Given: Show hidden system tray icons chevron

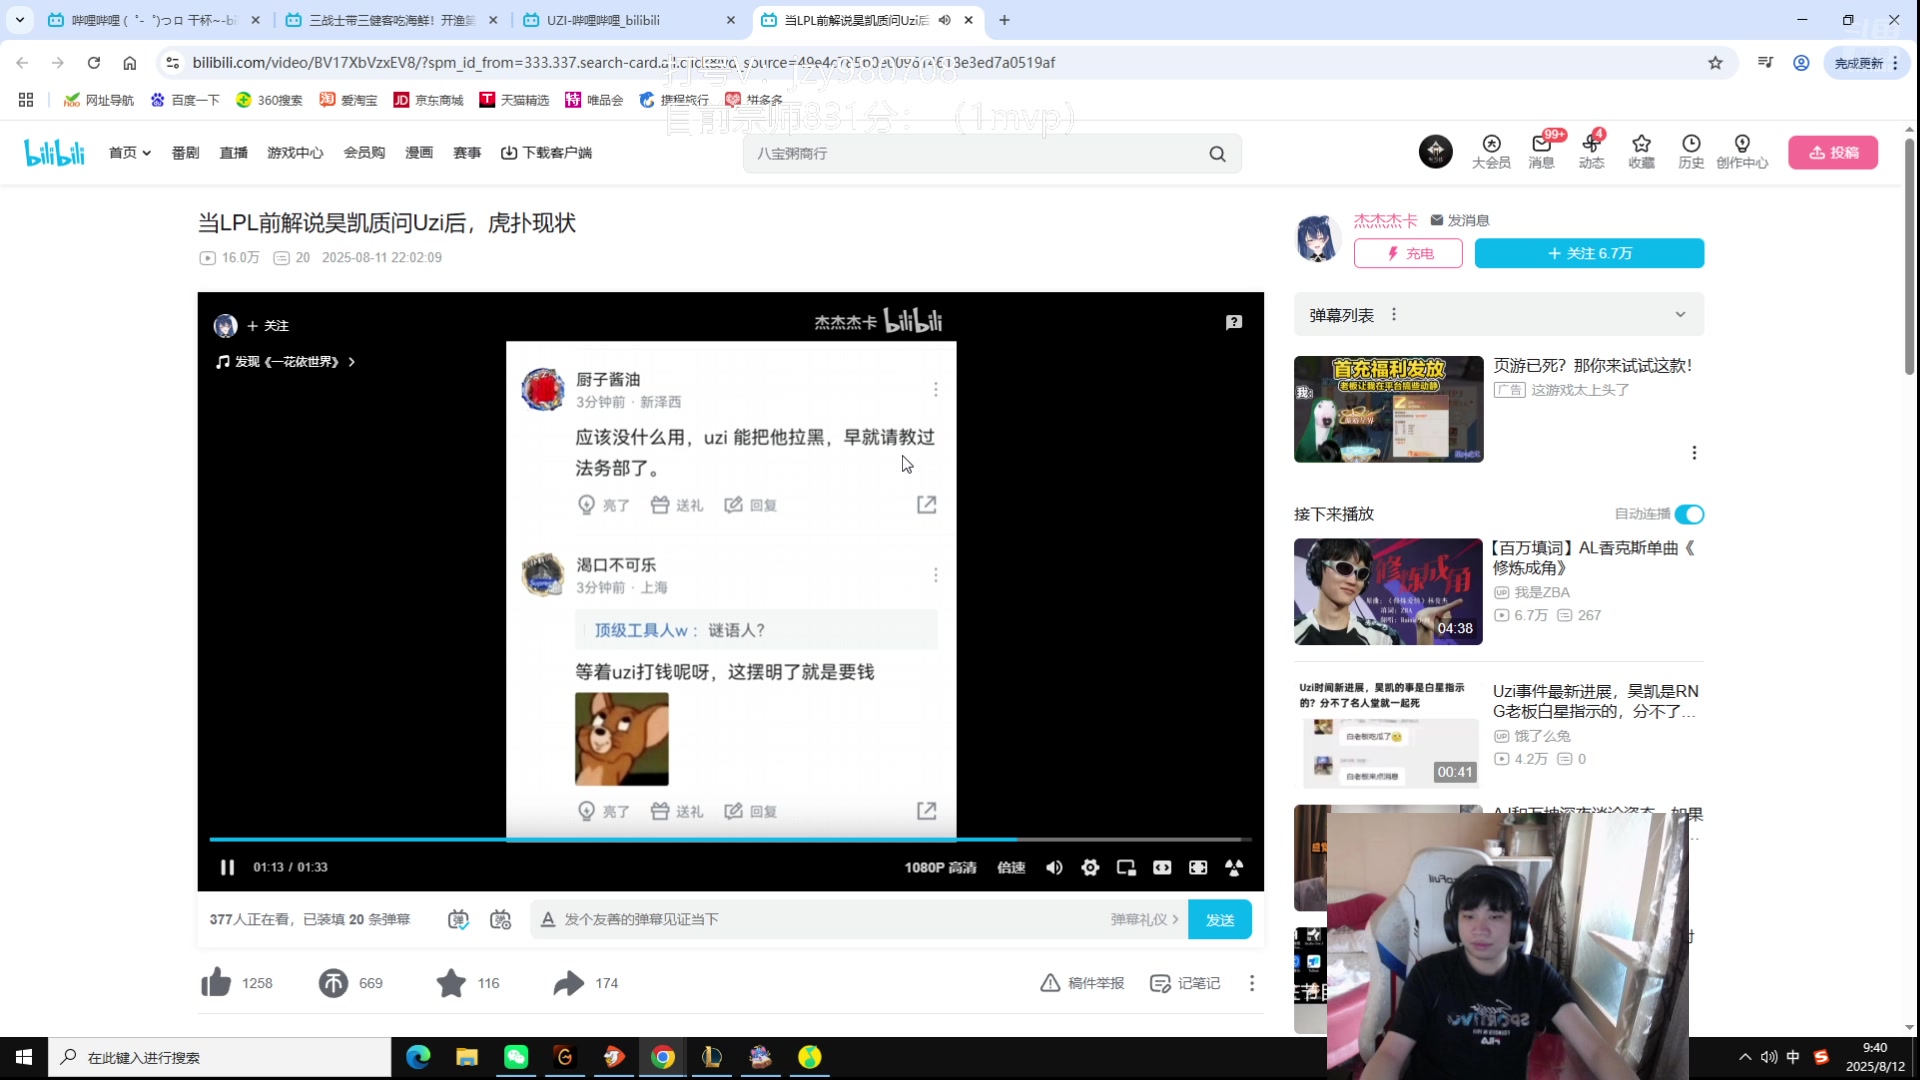Looking at the screenshot, I should [1745, 1057].
